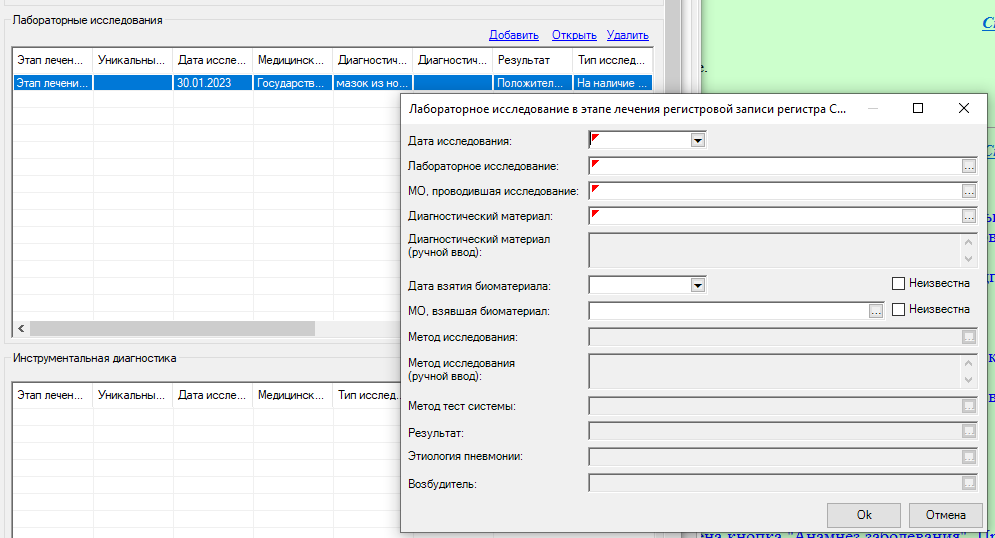
Task: Select the Положител... result cell
Action: click(x=532, y=82)
